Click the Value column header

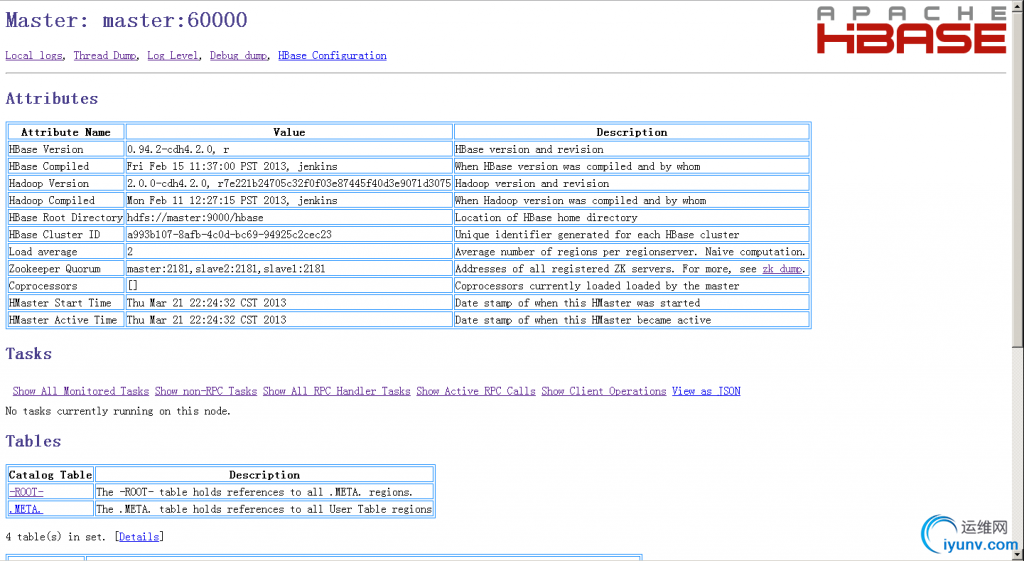click(x=289, y=132)
